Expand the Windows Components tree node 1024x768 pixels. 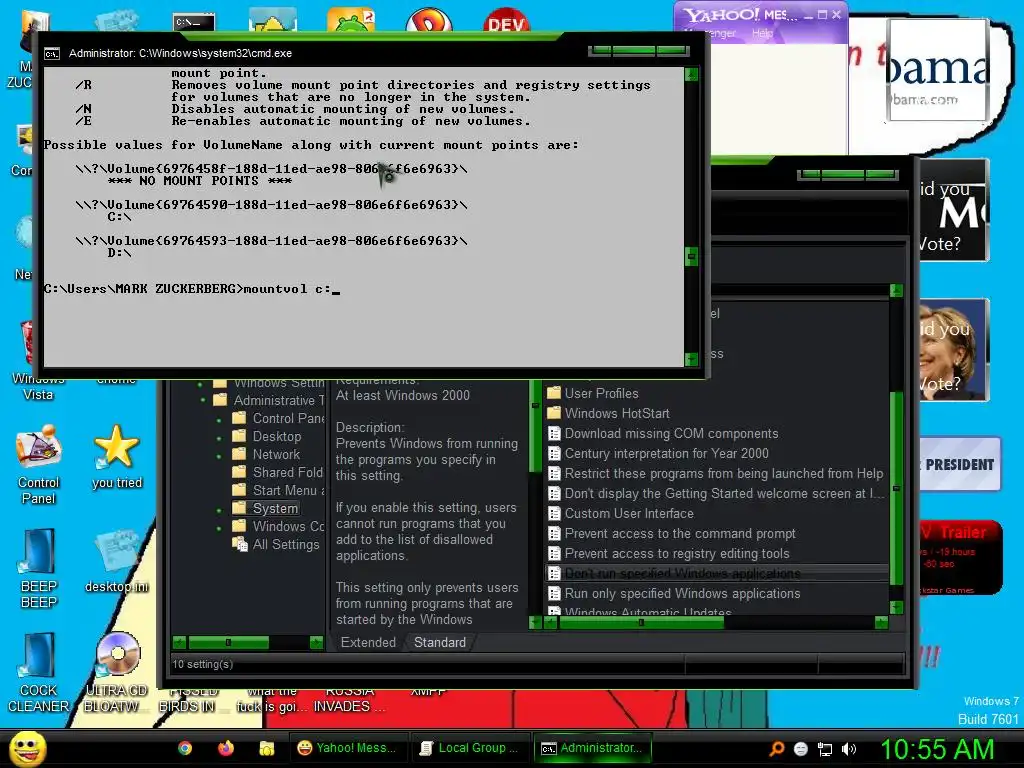click(219, 527)
